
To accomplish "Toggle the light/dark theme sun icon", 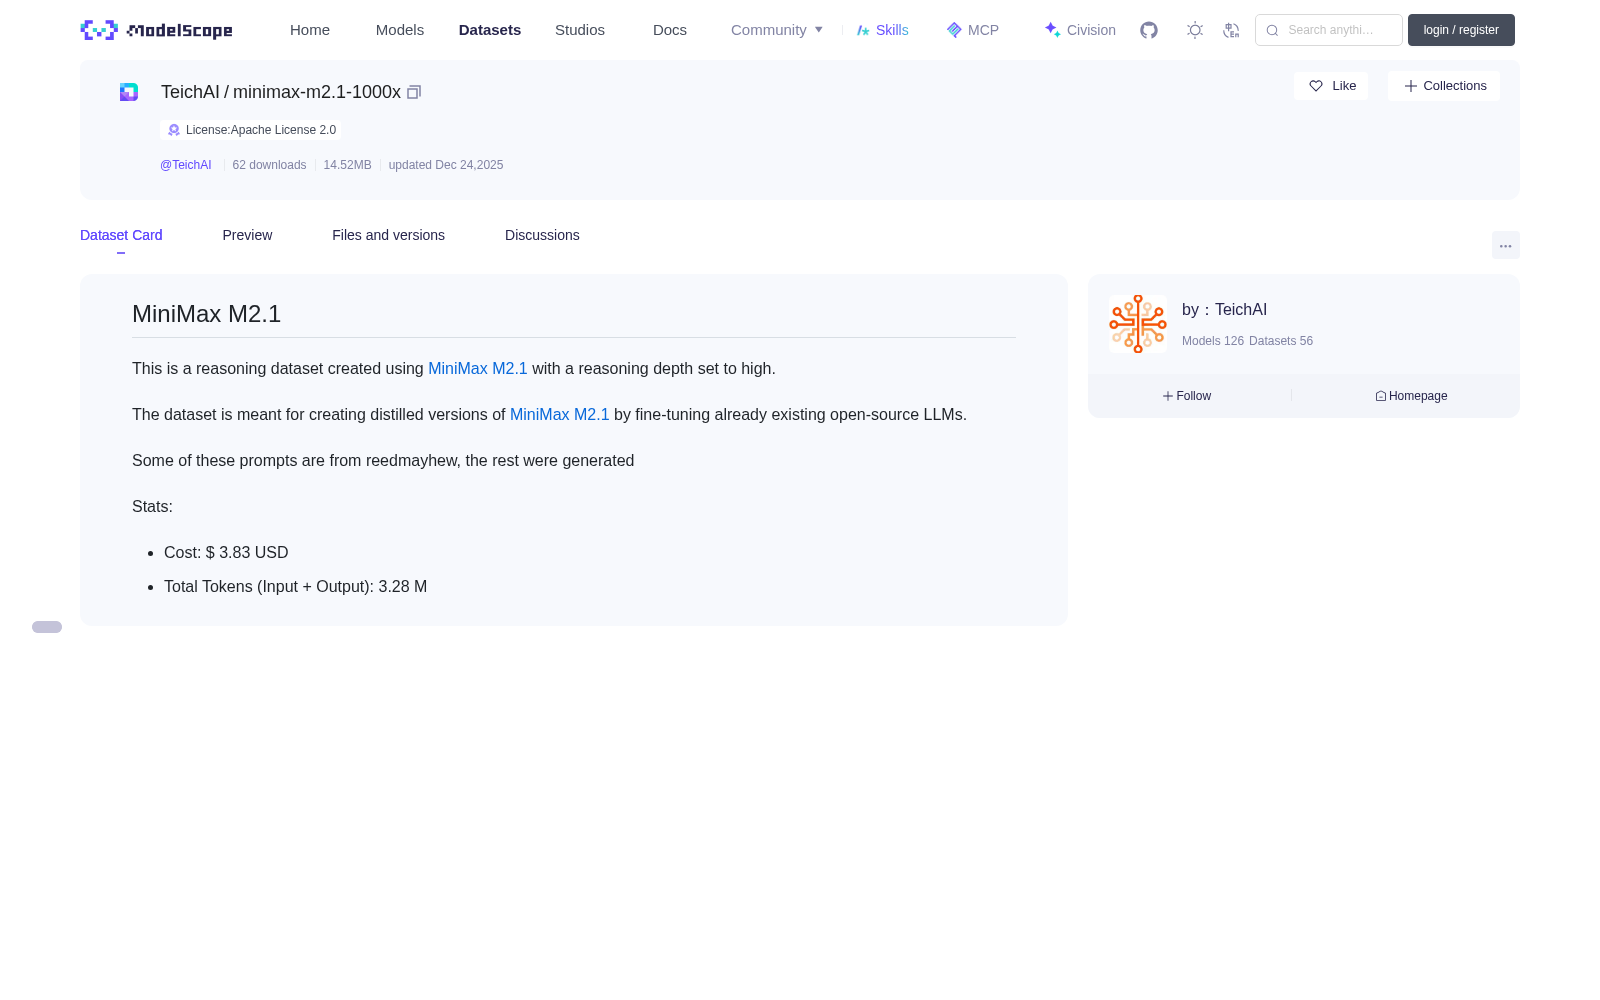I will [1195, 30].
